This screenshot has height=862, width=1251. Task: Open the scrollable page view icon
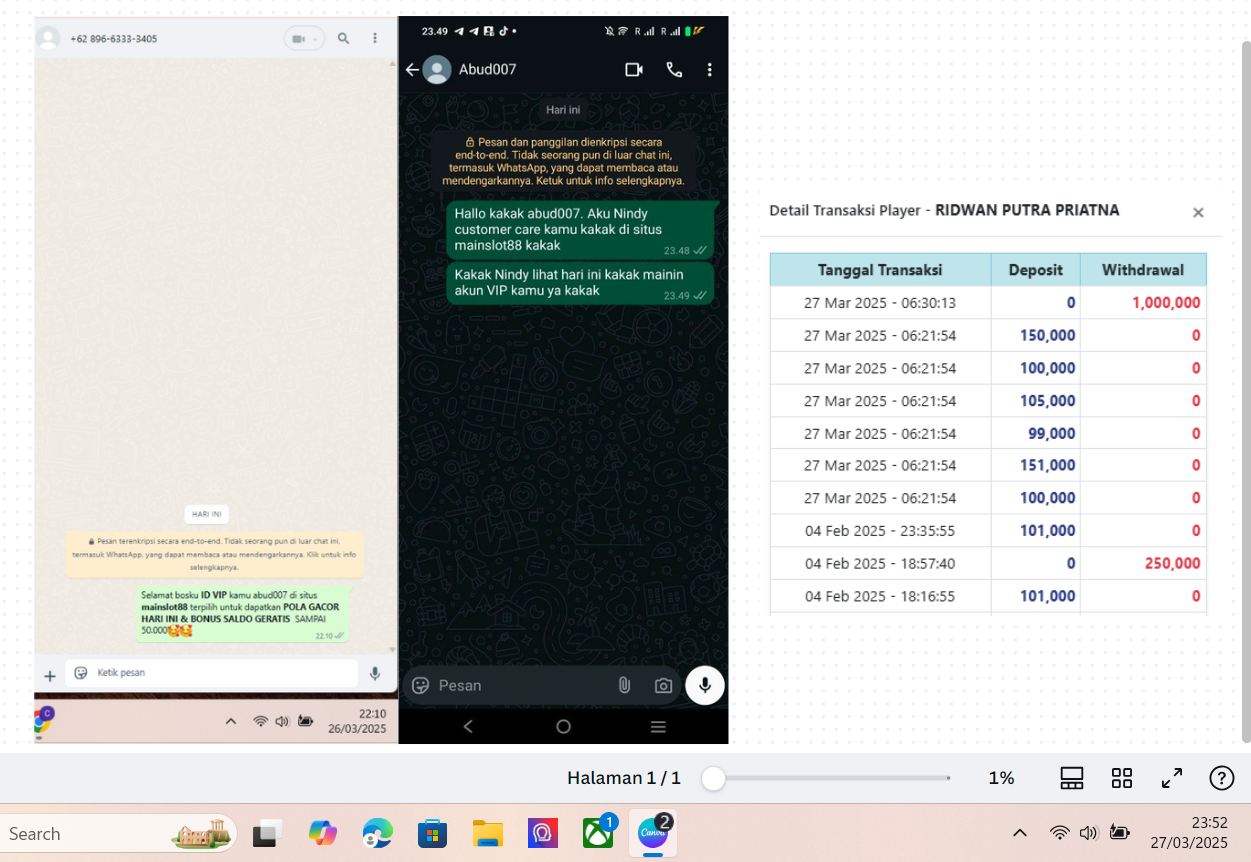pyautogui.click(x=1072, y=778)
